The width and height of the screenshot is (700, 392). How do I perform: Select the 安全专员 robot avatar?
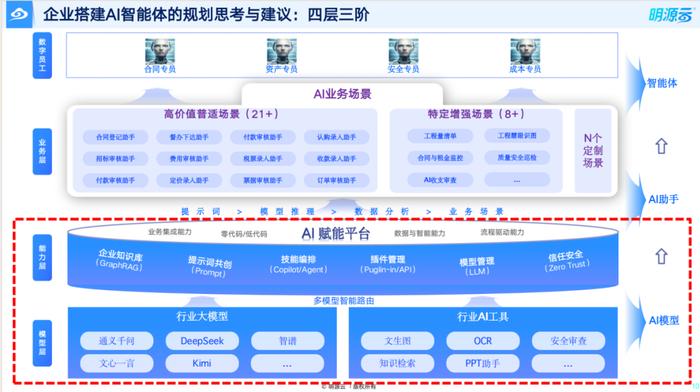pos(404,51)
